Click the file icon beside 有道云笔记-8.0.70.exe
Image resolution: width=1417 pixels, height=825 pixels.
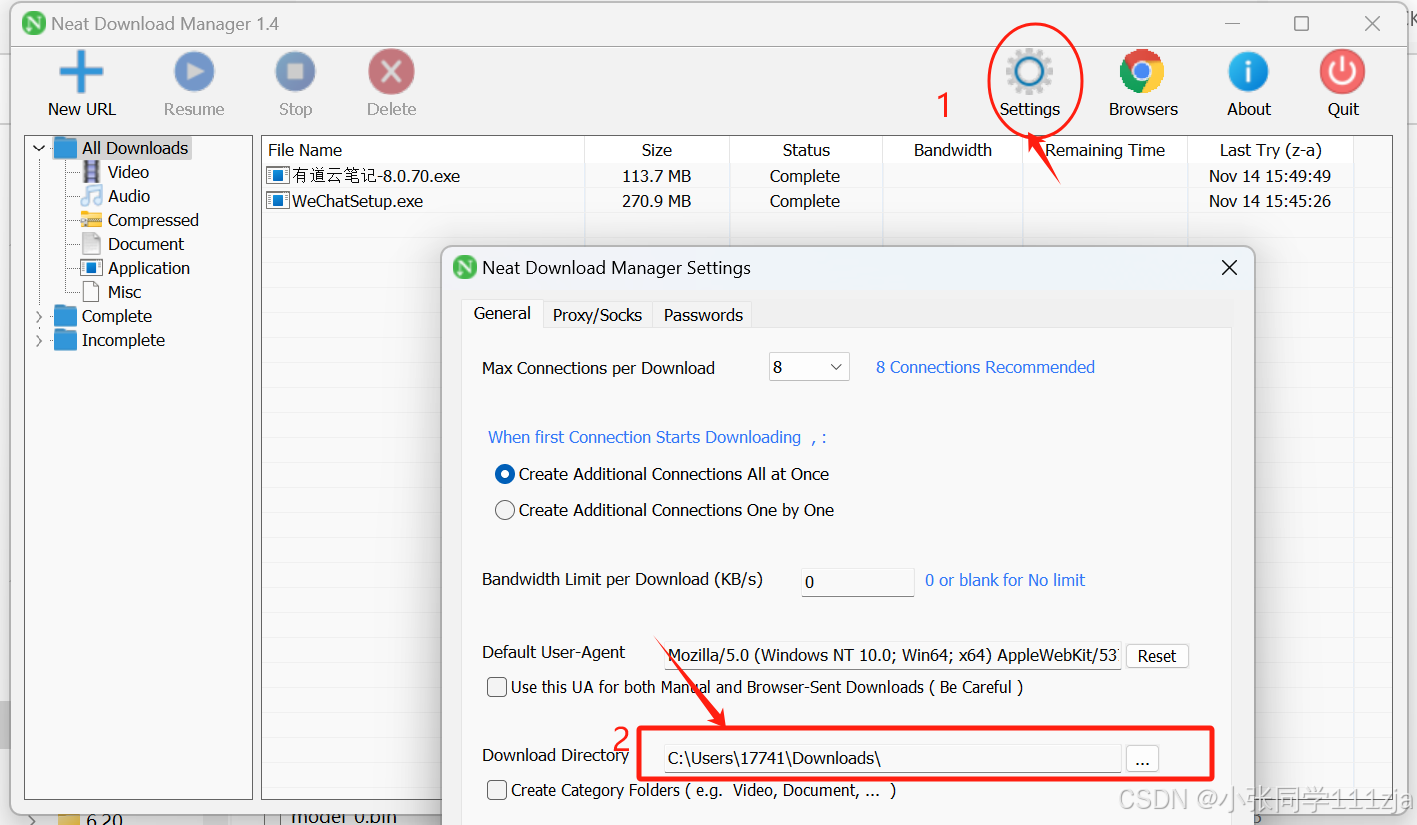pos(277,176)
